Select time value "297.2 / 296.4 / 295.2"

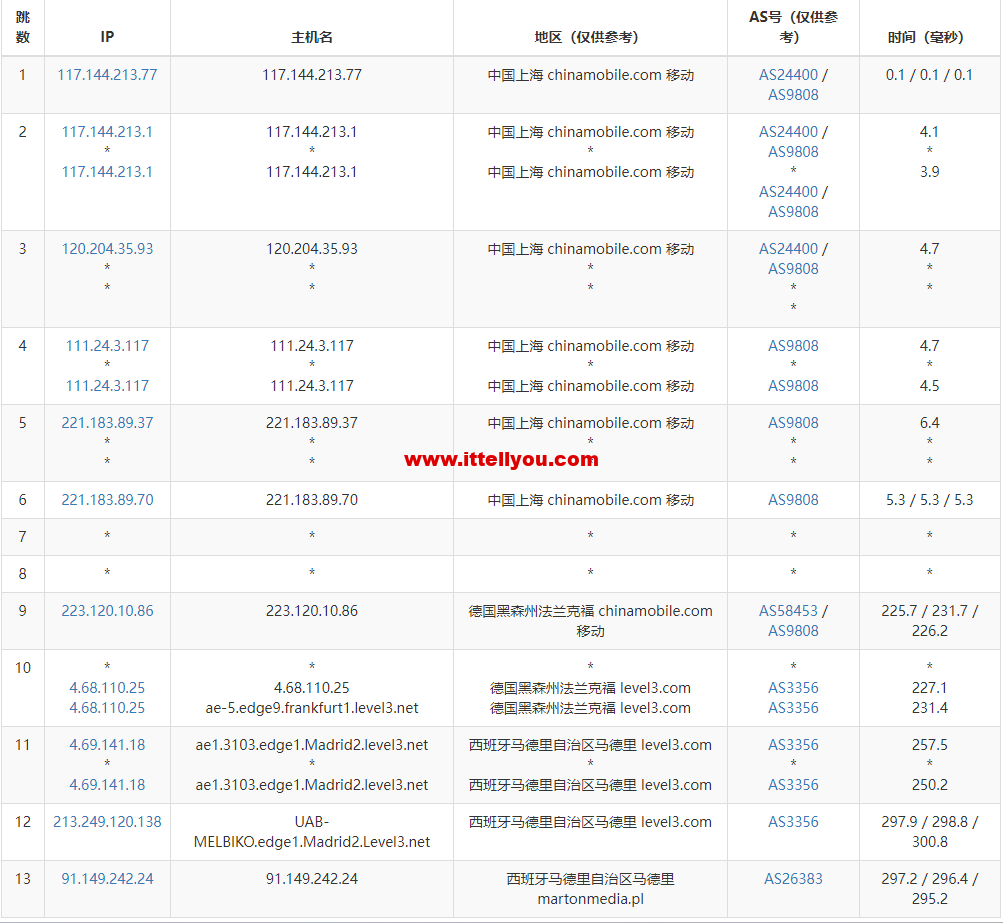pos(929,888)
